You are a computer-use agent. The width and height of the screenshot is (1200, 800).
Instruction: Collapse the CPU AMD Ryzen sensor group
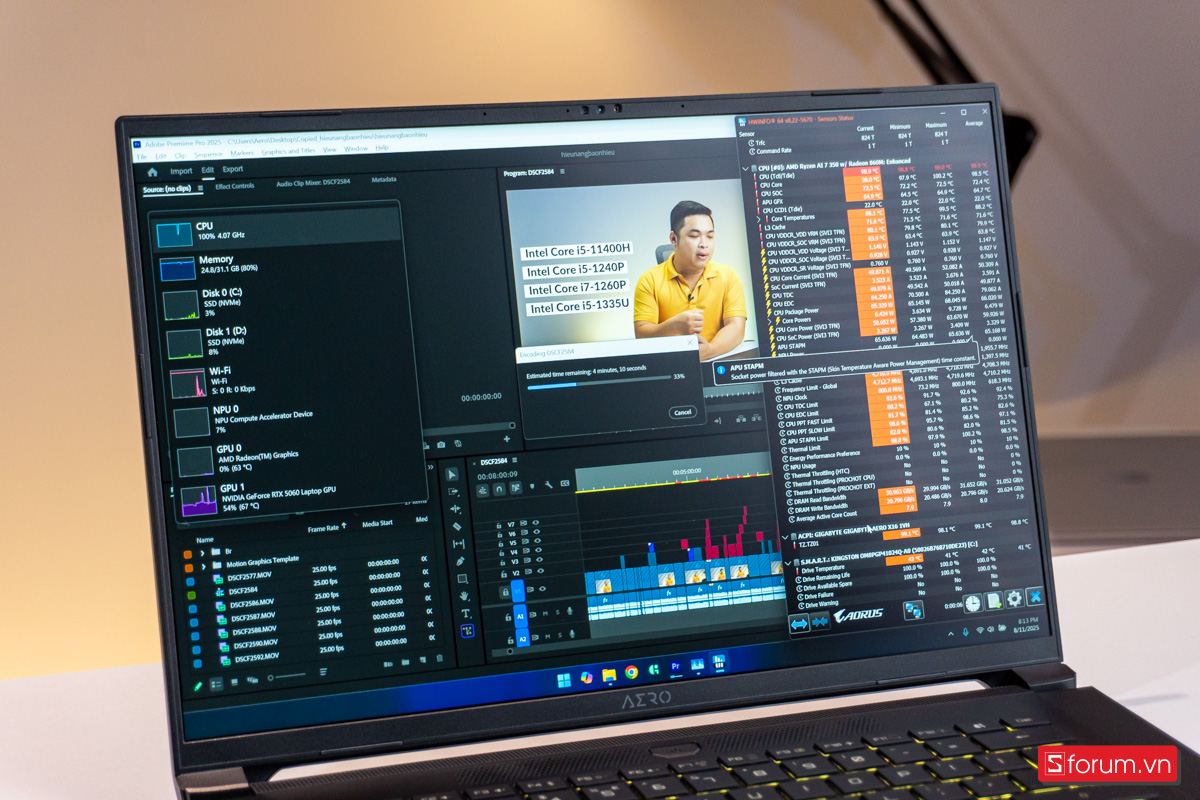pyautogui.click(x=746, y=168)
